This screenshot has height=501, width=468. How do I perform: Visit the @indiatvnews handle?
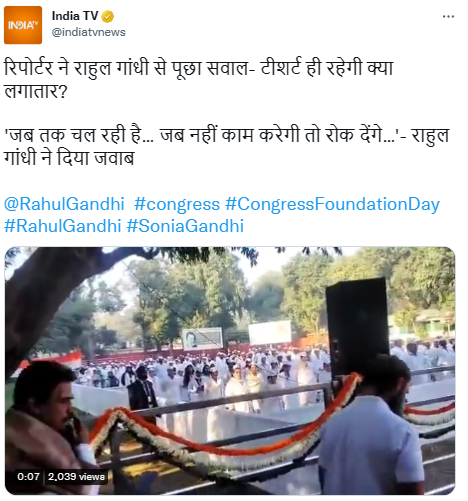click(x=88, y=32)
